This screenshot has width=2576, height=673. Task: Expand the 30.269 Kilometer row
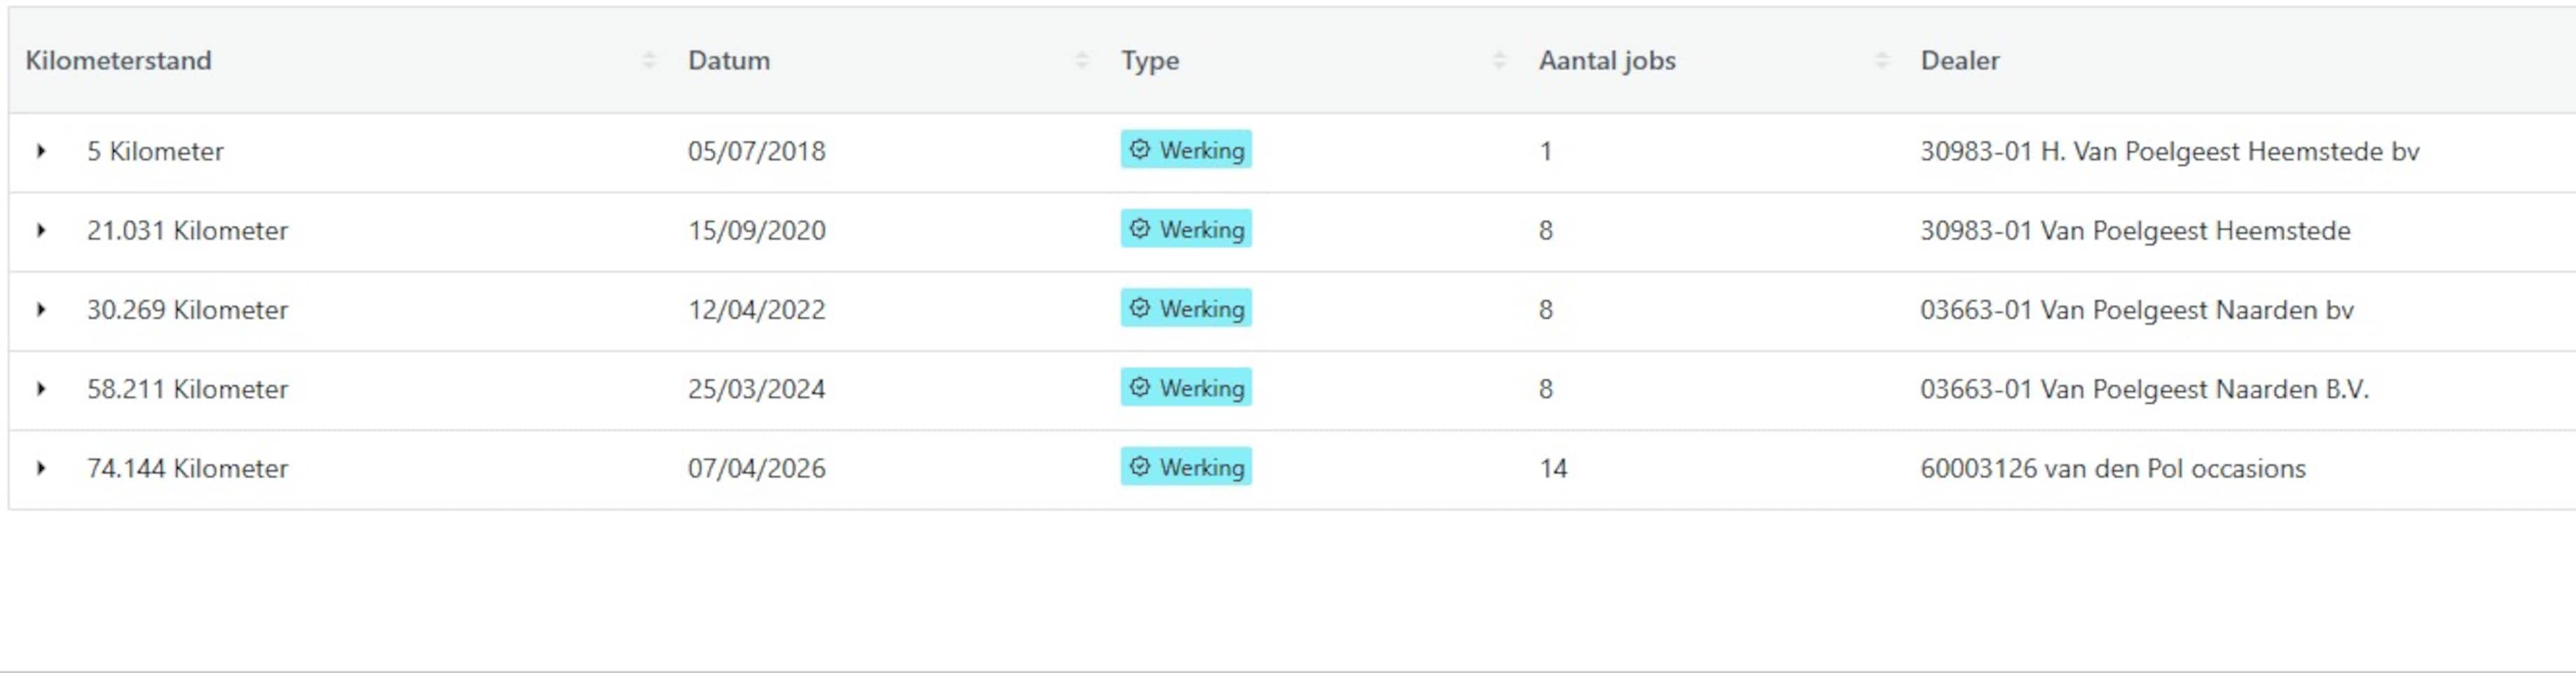coord(41,309)
